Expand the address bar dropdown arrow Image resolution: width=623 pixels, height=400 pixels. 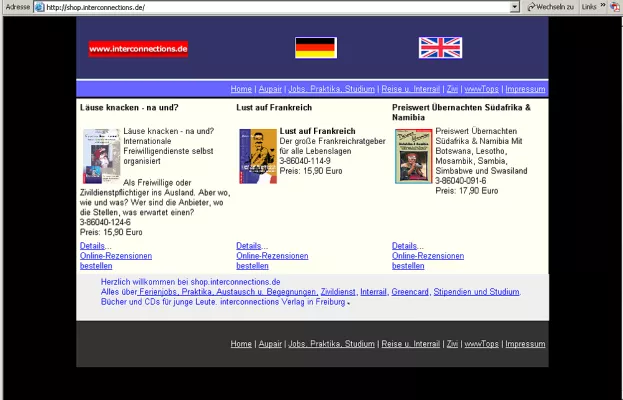[514, 7]
